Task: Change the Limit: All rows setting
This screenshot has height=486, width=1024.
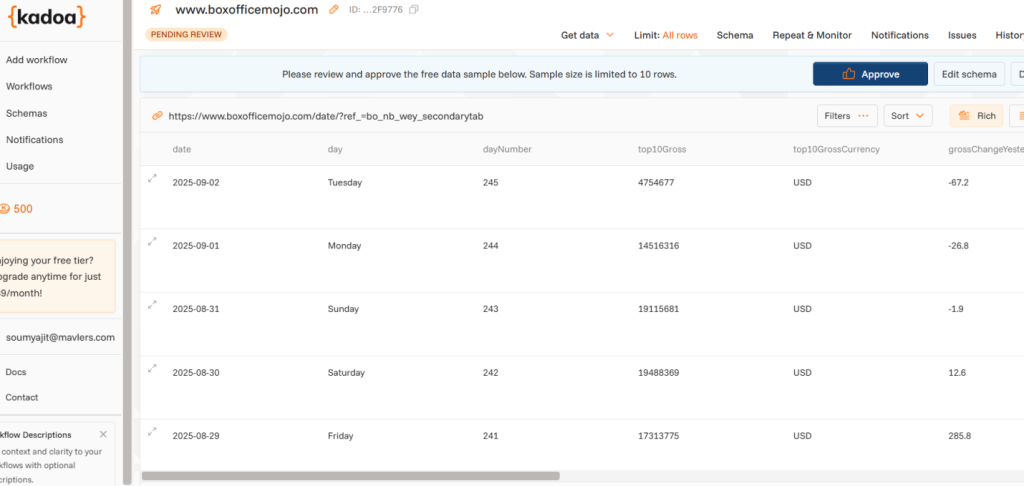Action: (665, 35)
